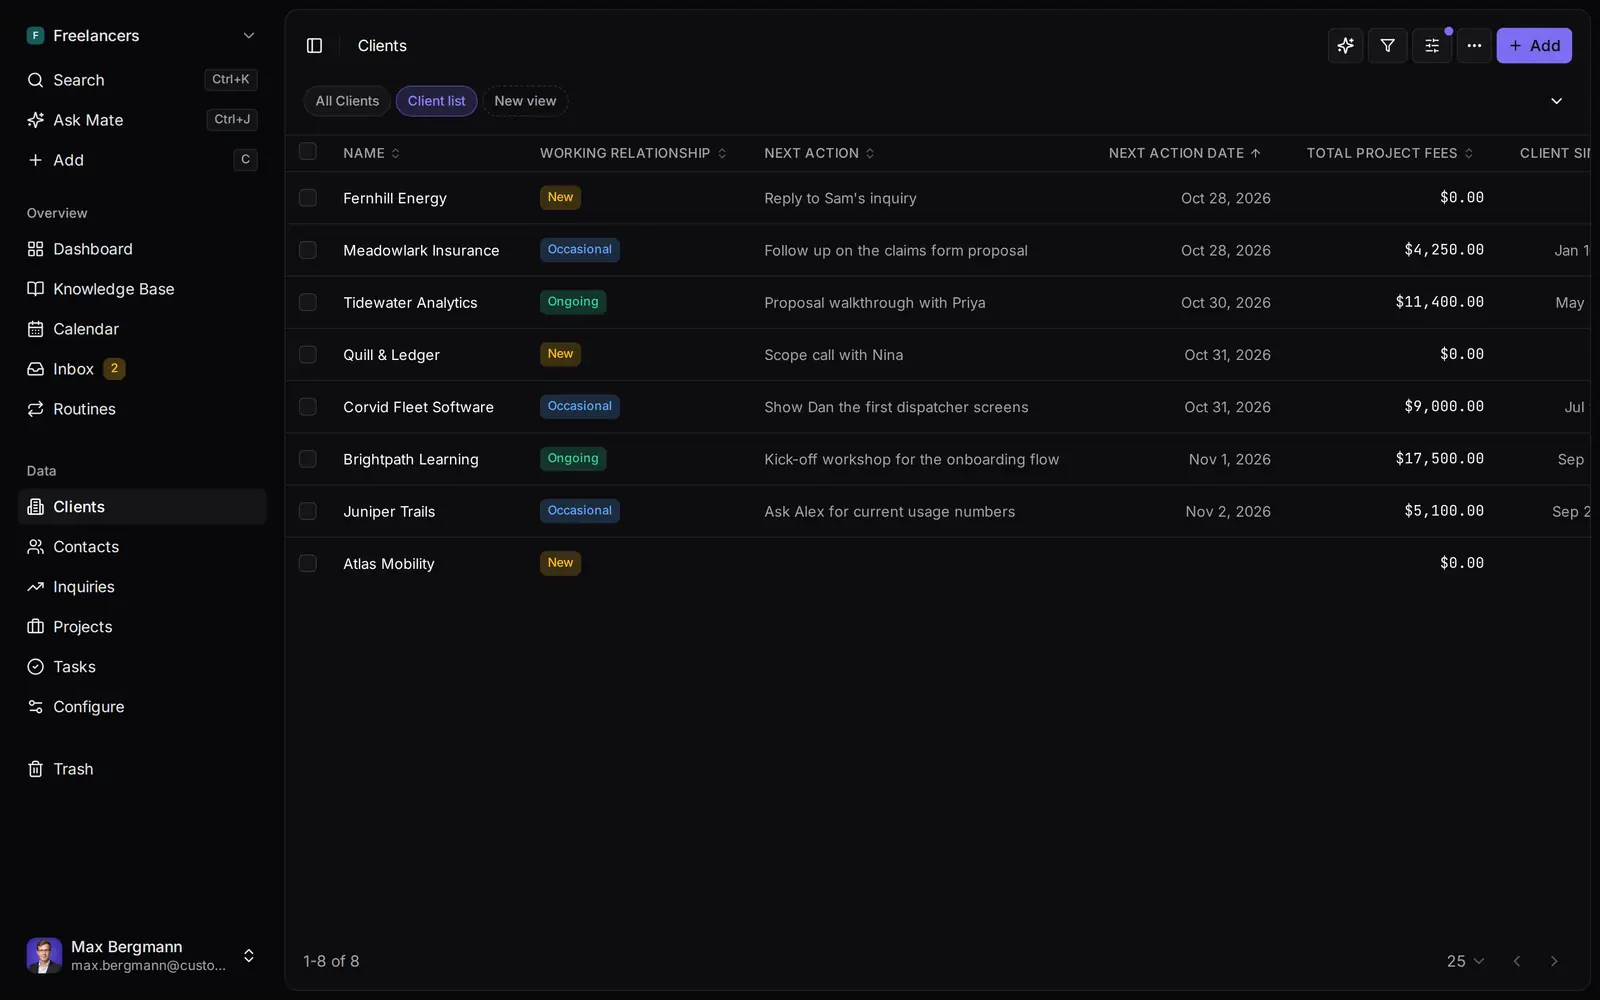
Task: Open Projects in the sidebar
Action: pyautogui.click(x=142, y=627)
